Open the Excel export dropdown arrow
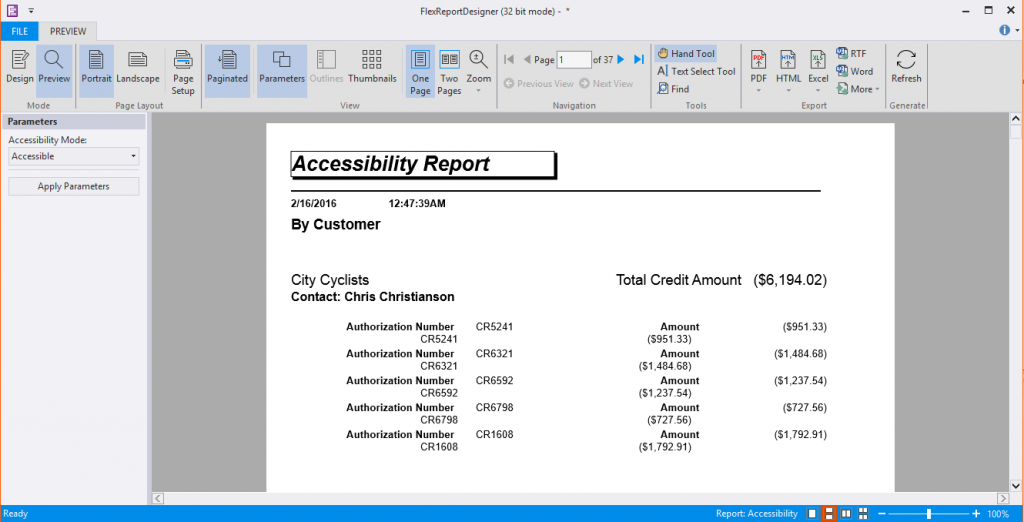This screenshot has width=1024, height=522. coord(818,90)
